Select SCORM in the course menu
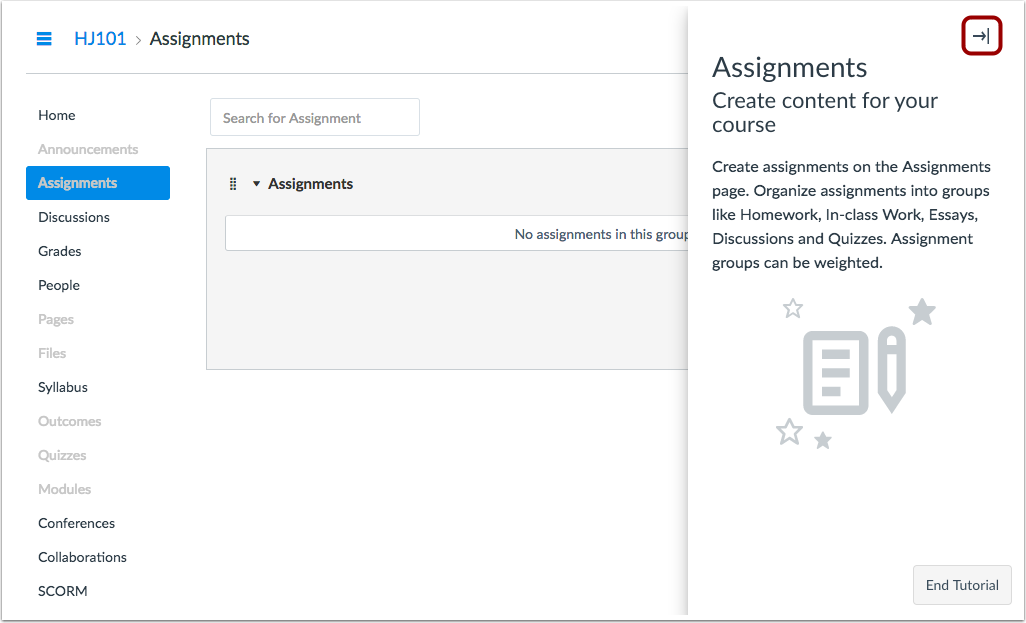Screen dimensions: 1026x623 point(62,591)
